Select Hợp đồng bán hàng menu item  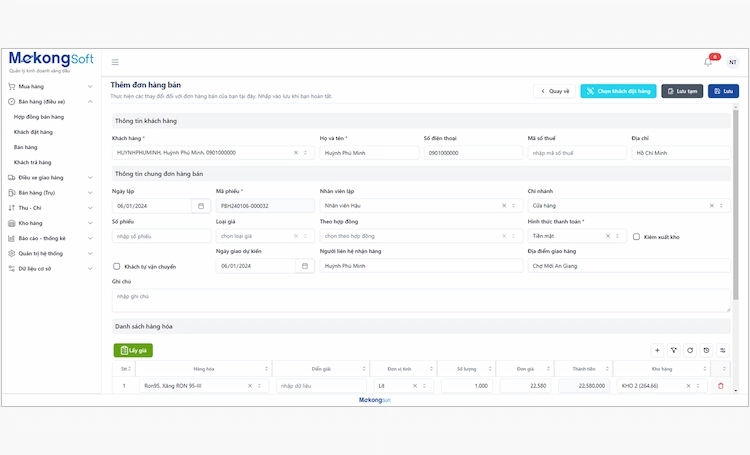[39, 117]
